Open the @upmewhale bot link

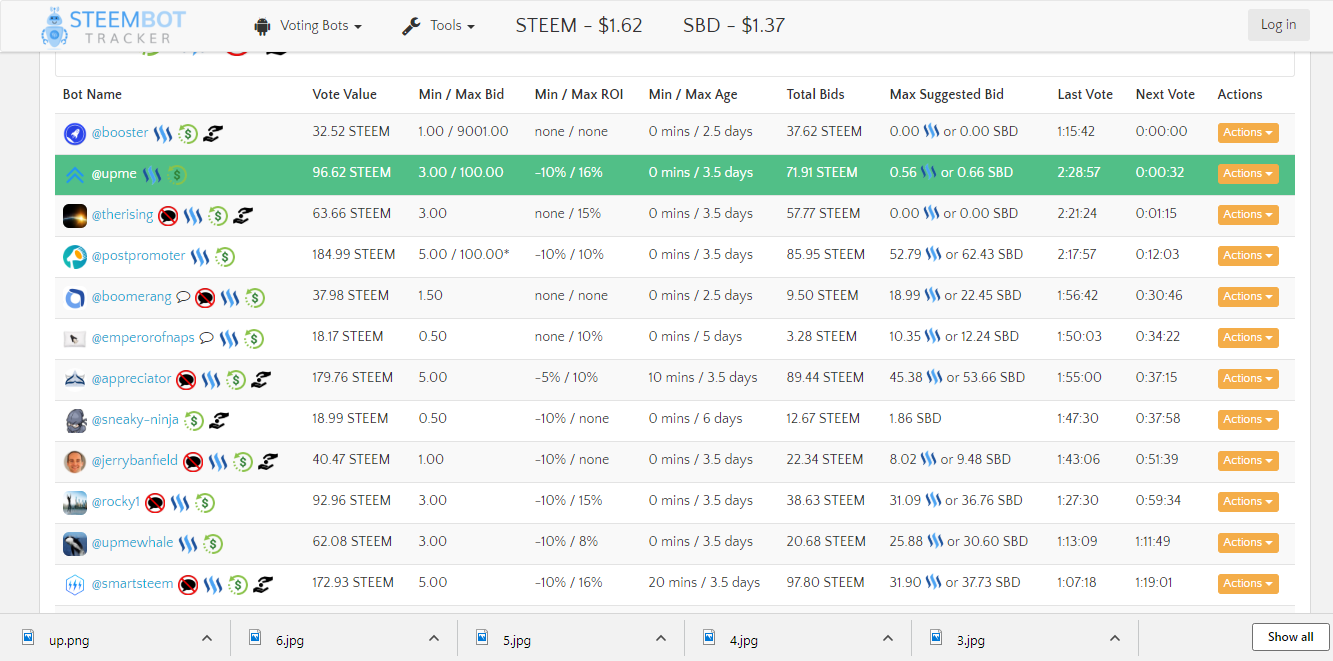132,542
